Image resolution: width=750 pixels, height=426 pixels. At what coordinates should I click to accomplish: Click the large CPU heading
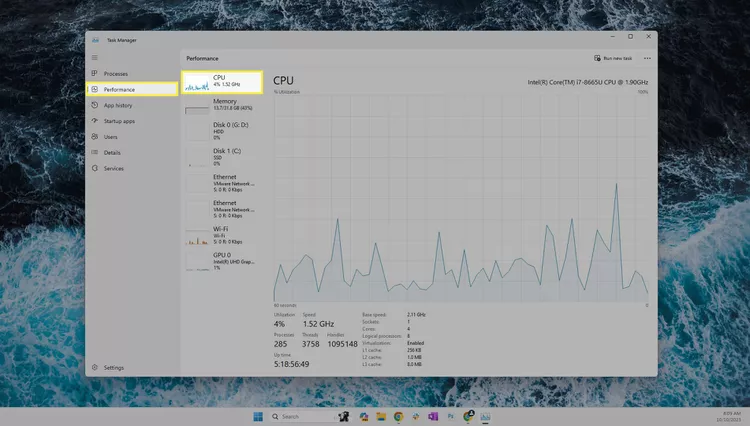click(283, 80)
